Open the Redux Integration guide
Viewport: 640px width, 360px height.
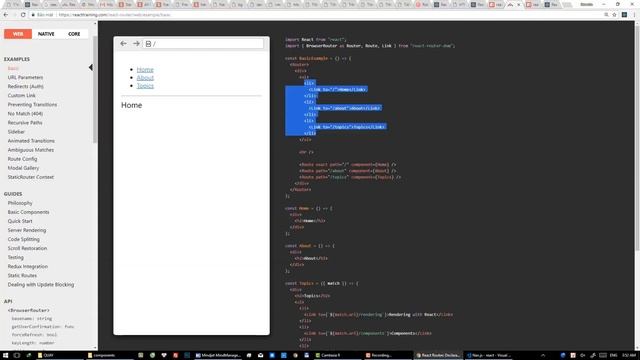[28, 267]
